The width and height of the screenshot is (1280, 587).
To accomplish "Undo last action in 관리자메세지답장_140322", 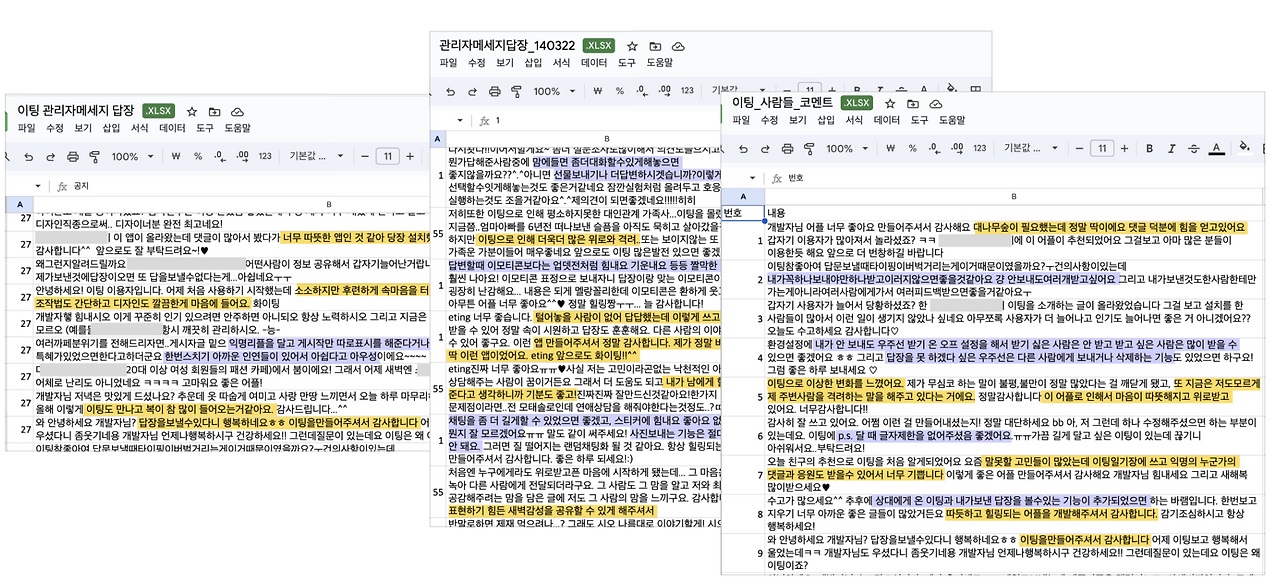I will (450, 89).
